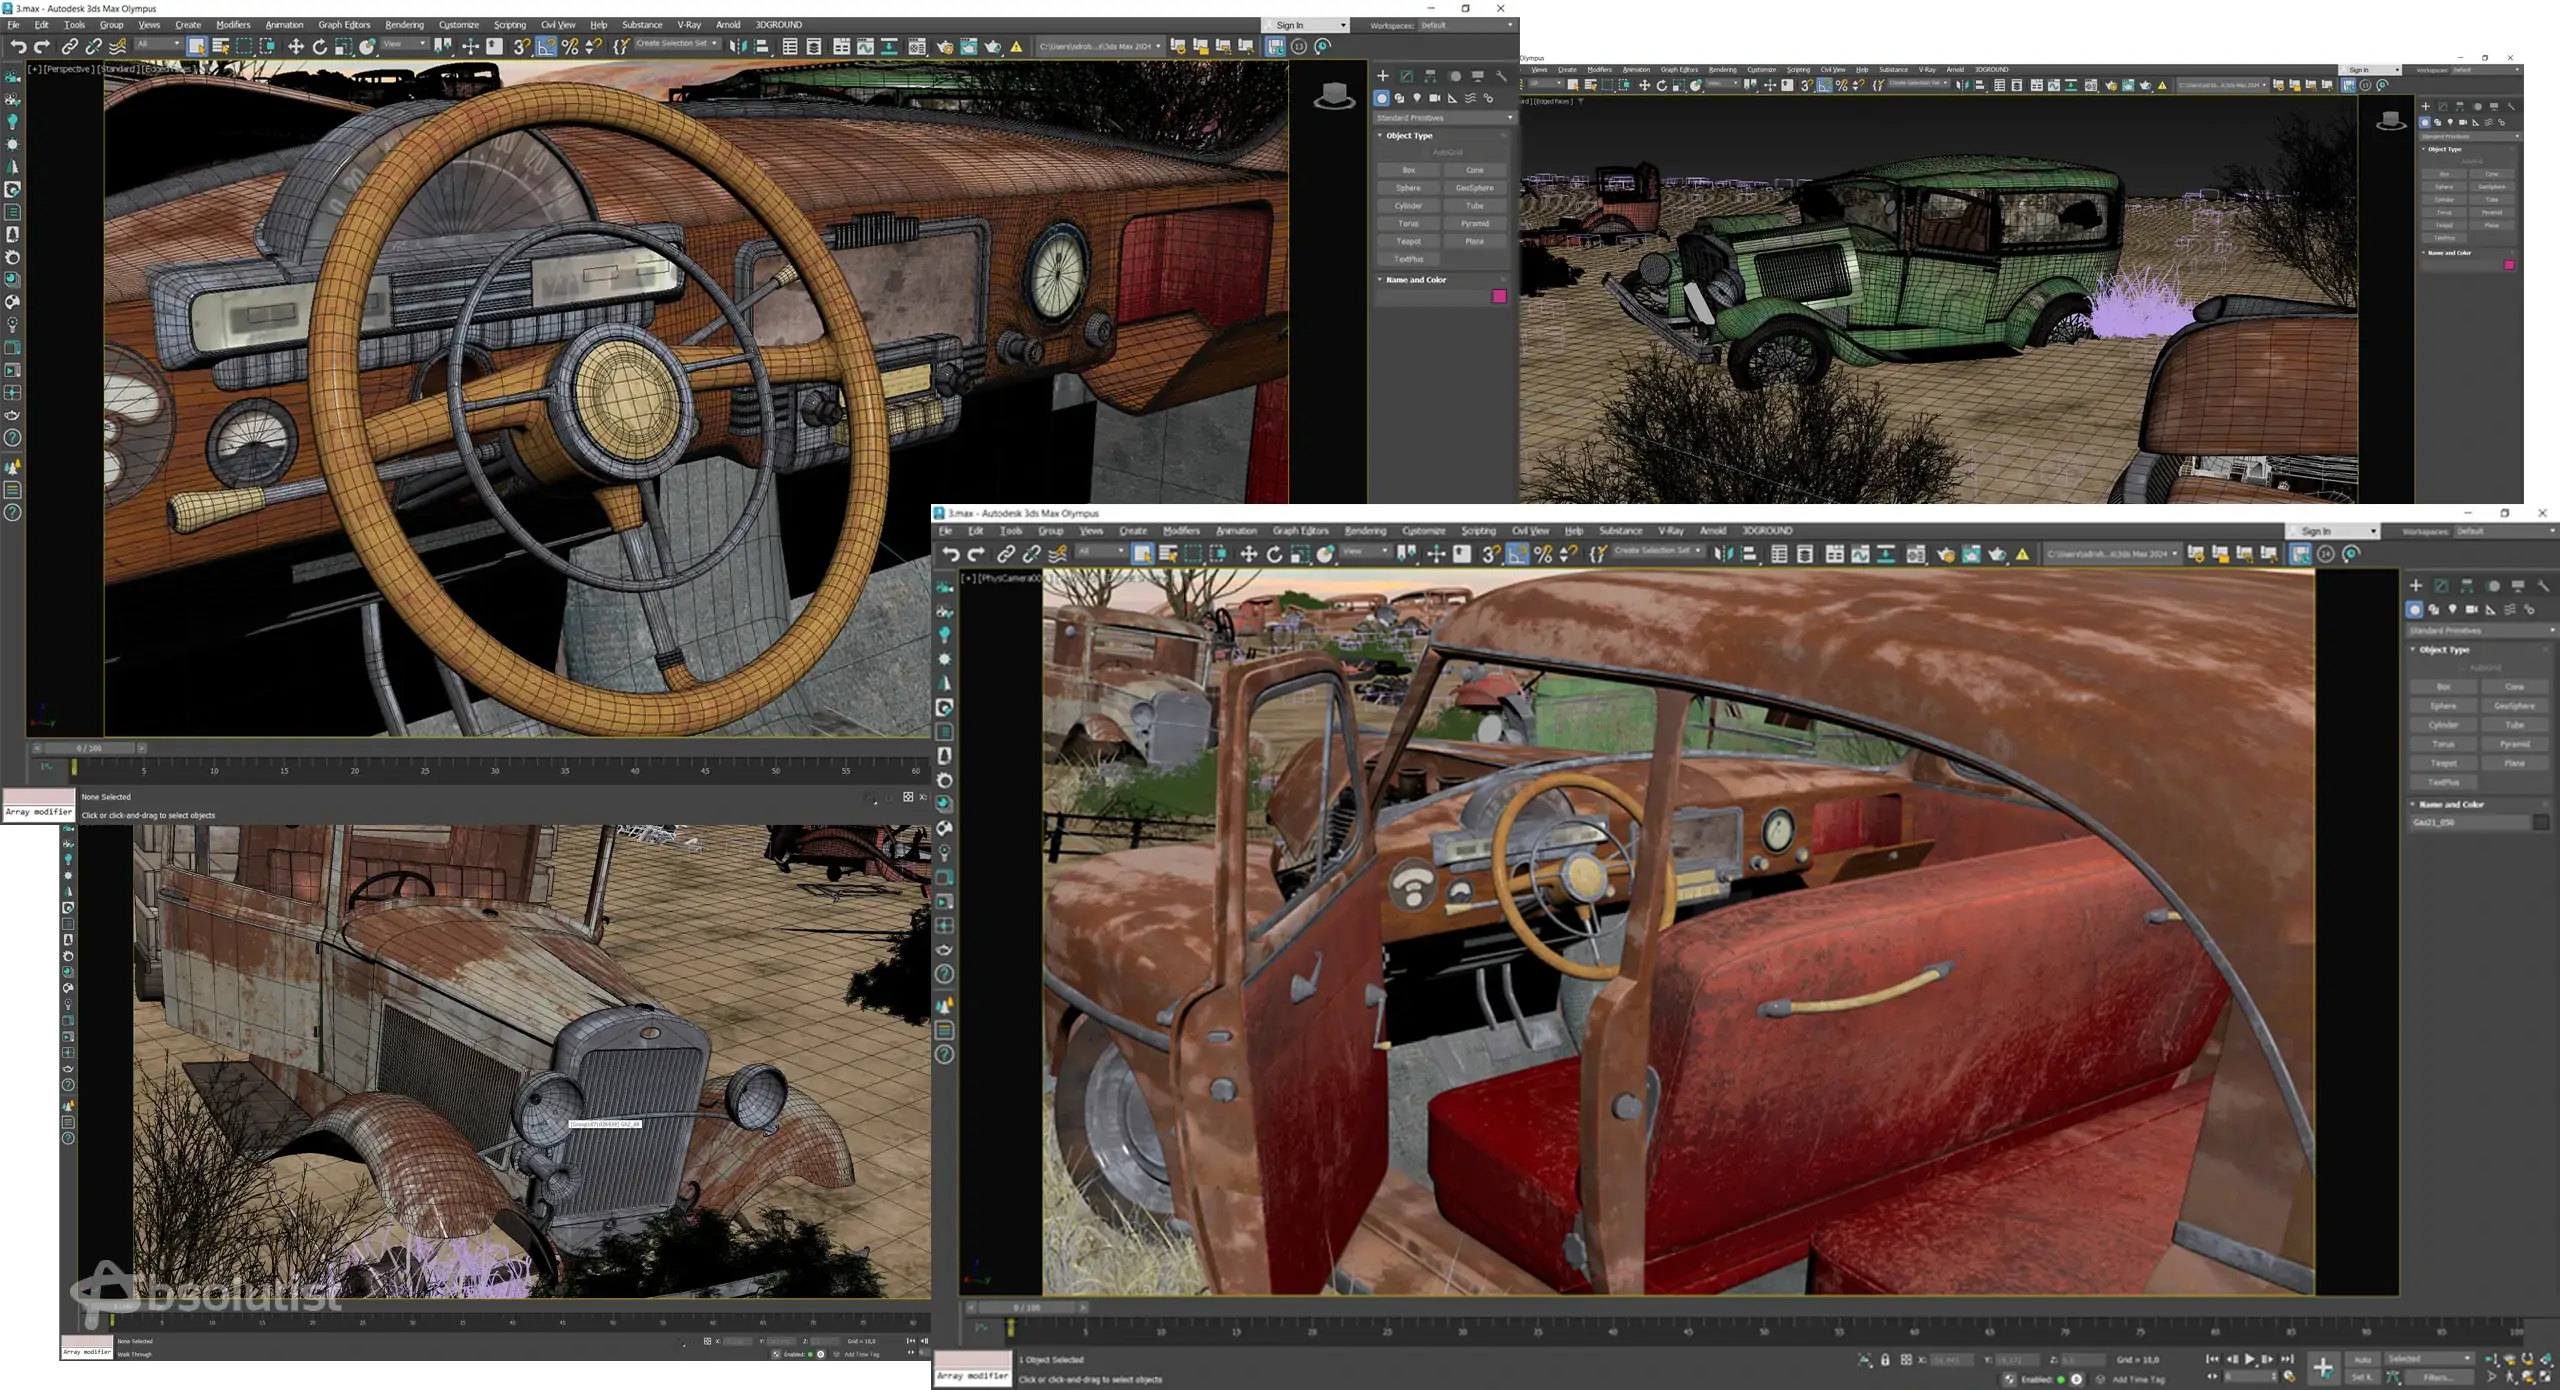Open selection filter 'All' dropdown in top-left window
Screen dimensions: 2560x1390
158,45
